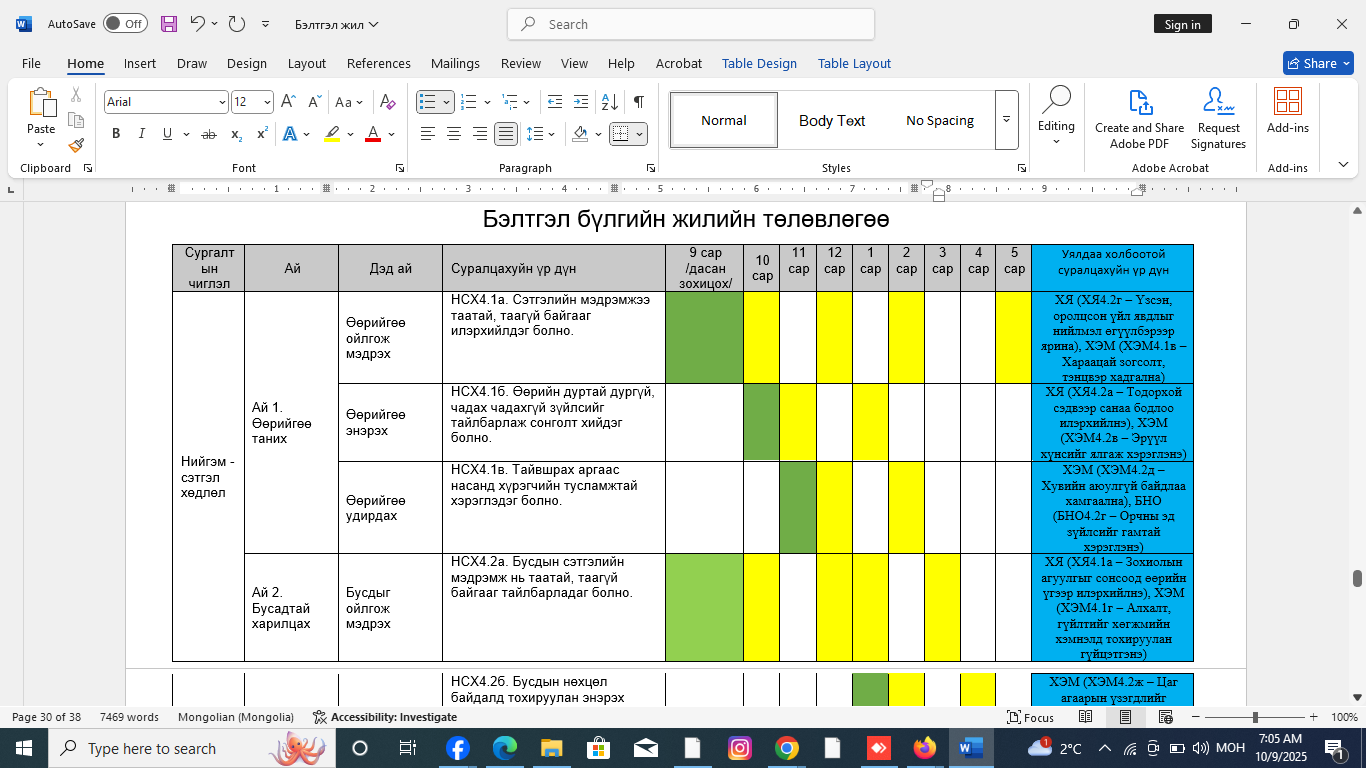Toggle Bold formatting
Screen dimensions: 1366x768
pyautogui.click(x=116, y=134)
